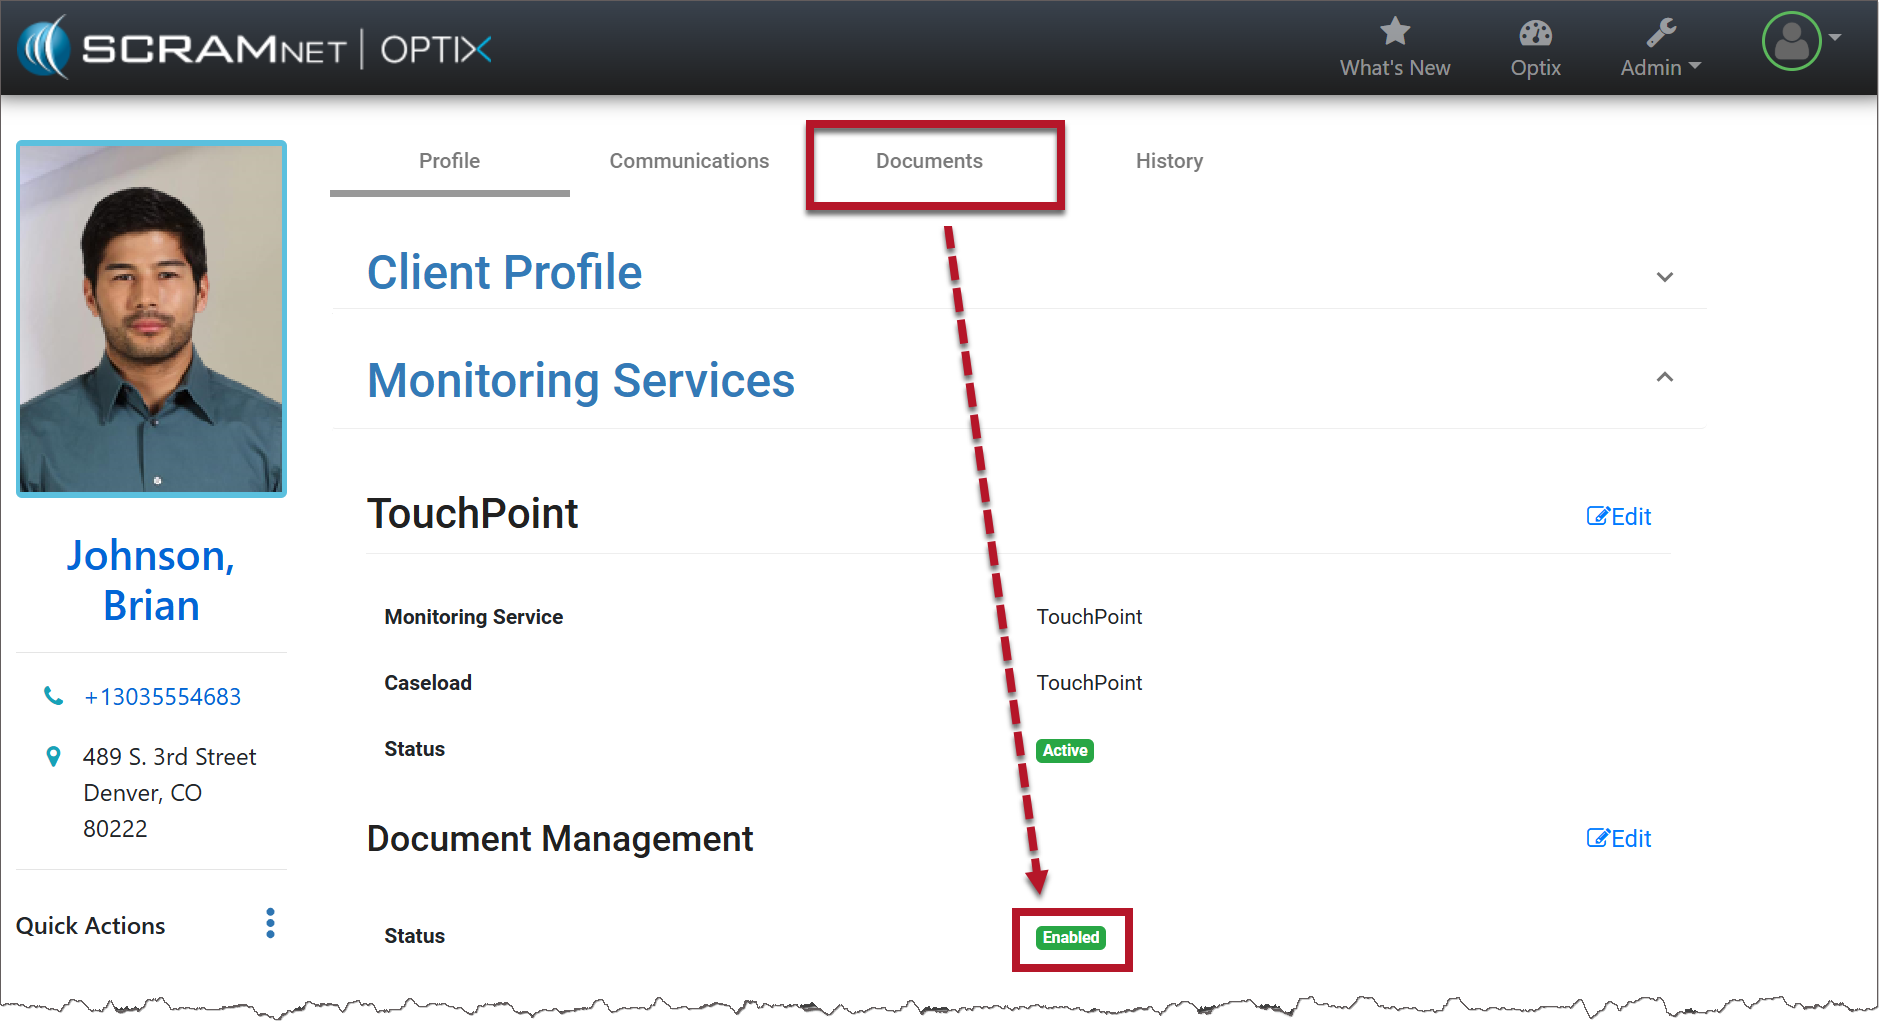The image size is (1881, 1026).
Task: Open Quick Actions three-dot menu
Action: click(x=270, y=923)
